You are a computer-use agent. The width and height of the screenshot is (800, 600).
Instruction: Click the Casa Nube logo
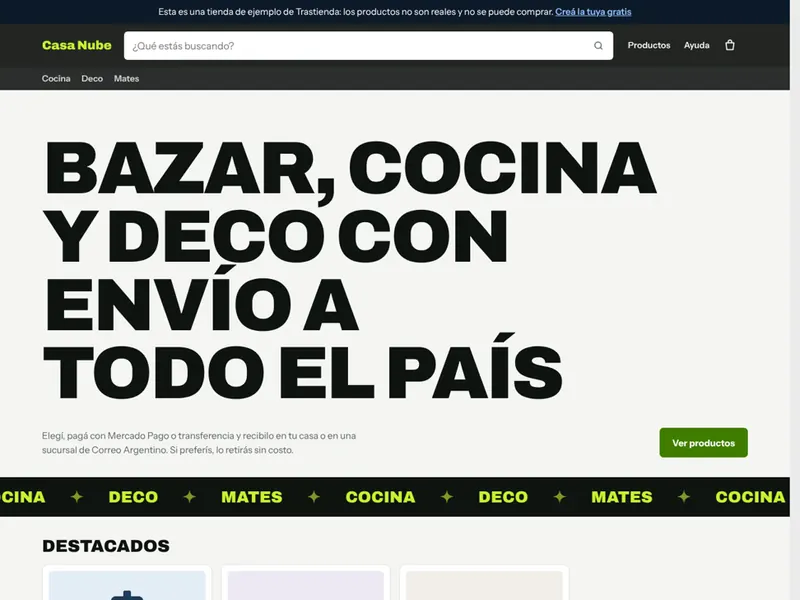(77, 45)
